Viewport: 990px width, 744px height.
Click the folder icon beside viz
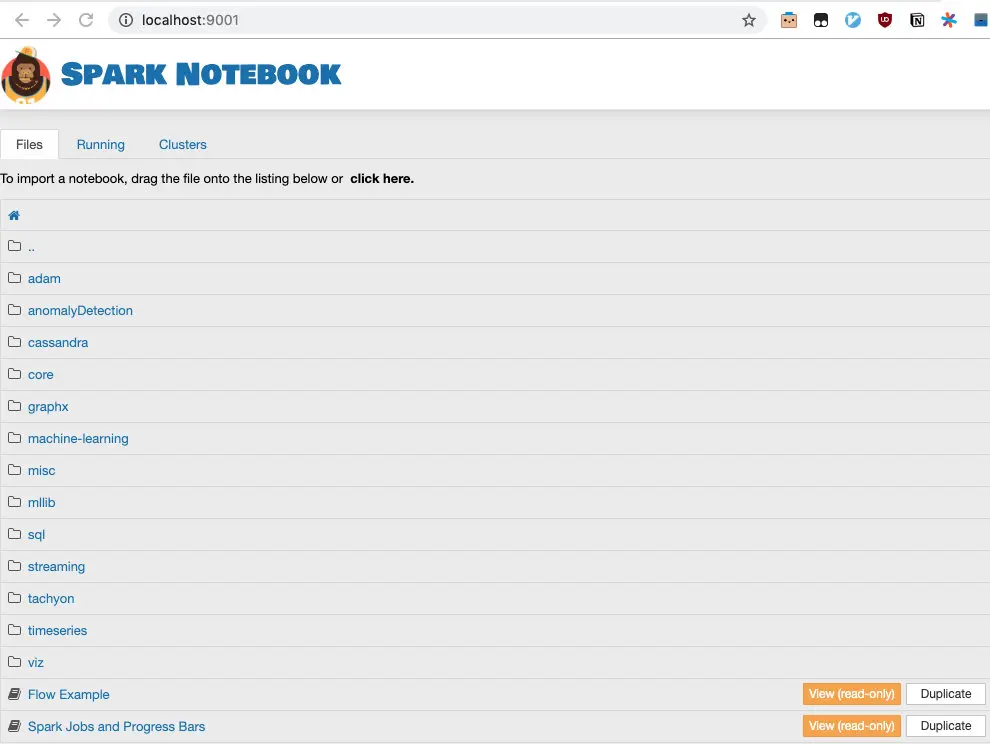tap(15, 662)
